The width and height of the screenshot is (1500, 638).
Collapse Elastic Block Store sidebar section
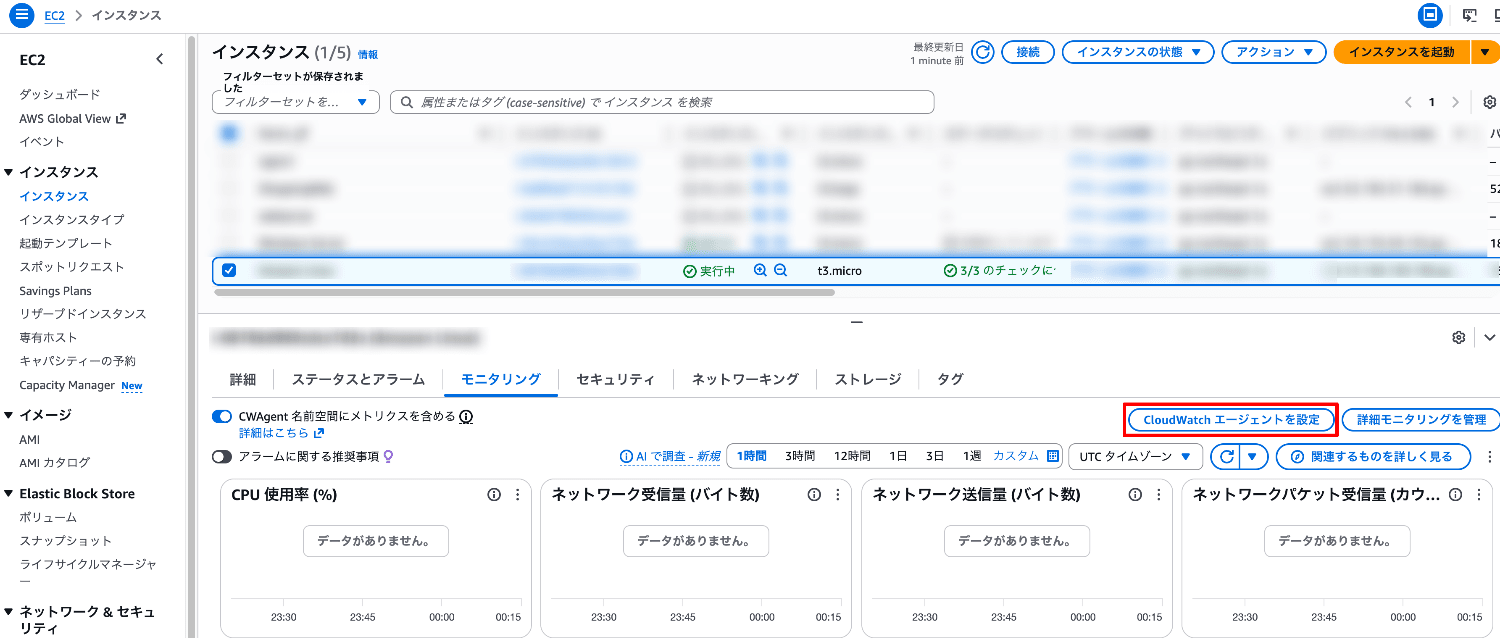9,494
